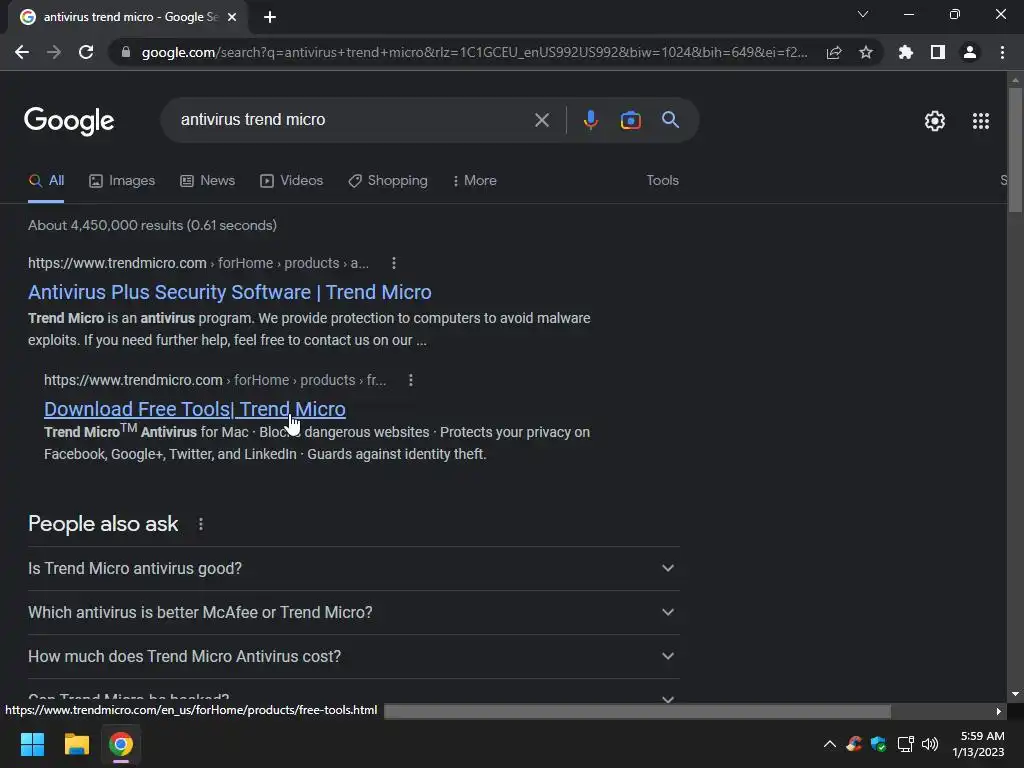Click the Chrome icon in the taskbar

pos(121,744)
